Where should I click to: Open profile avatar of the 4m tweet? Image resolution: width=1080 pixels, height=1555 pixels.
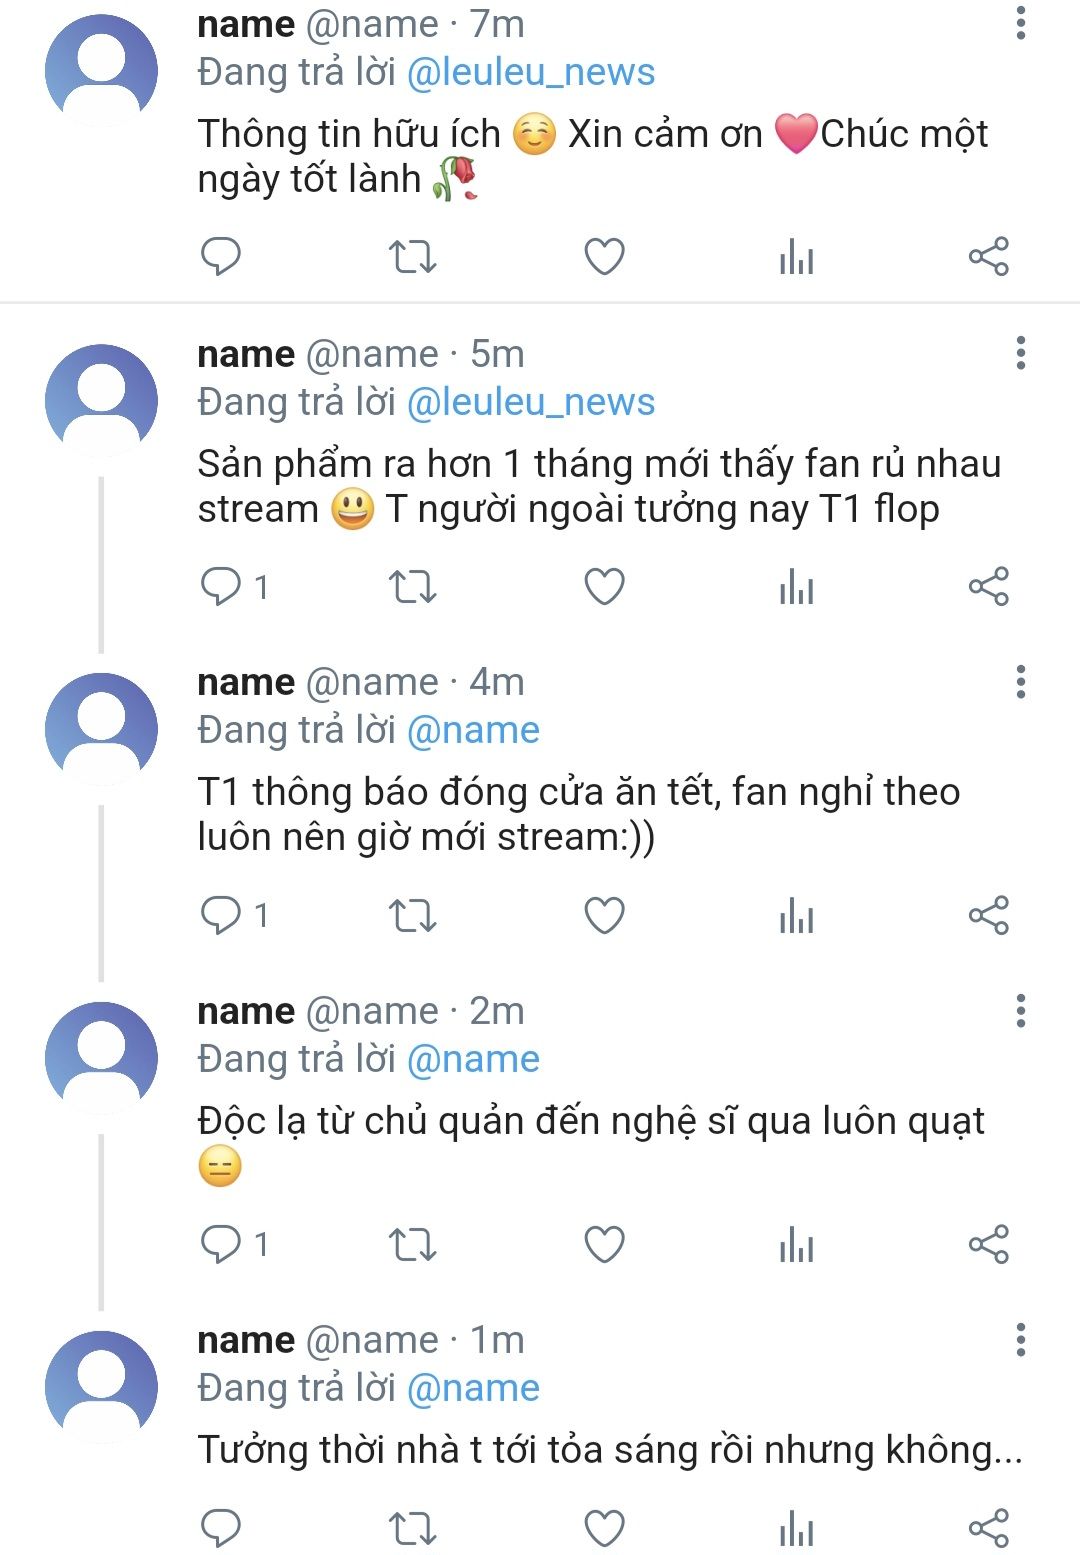pos(101,729)
